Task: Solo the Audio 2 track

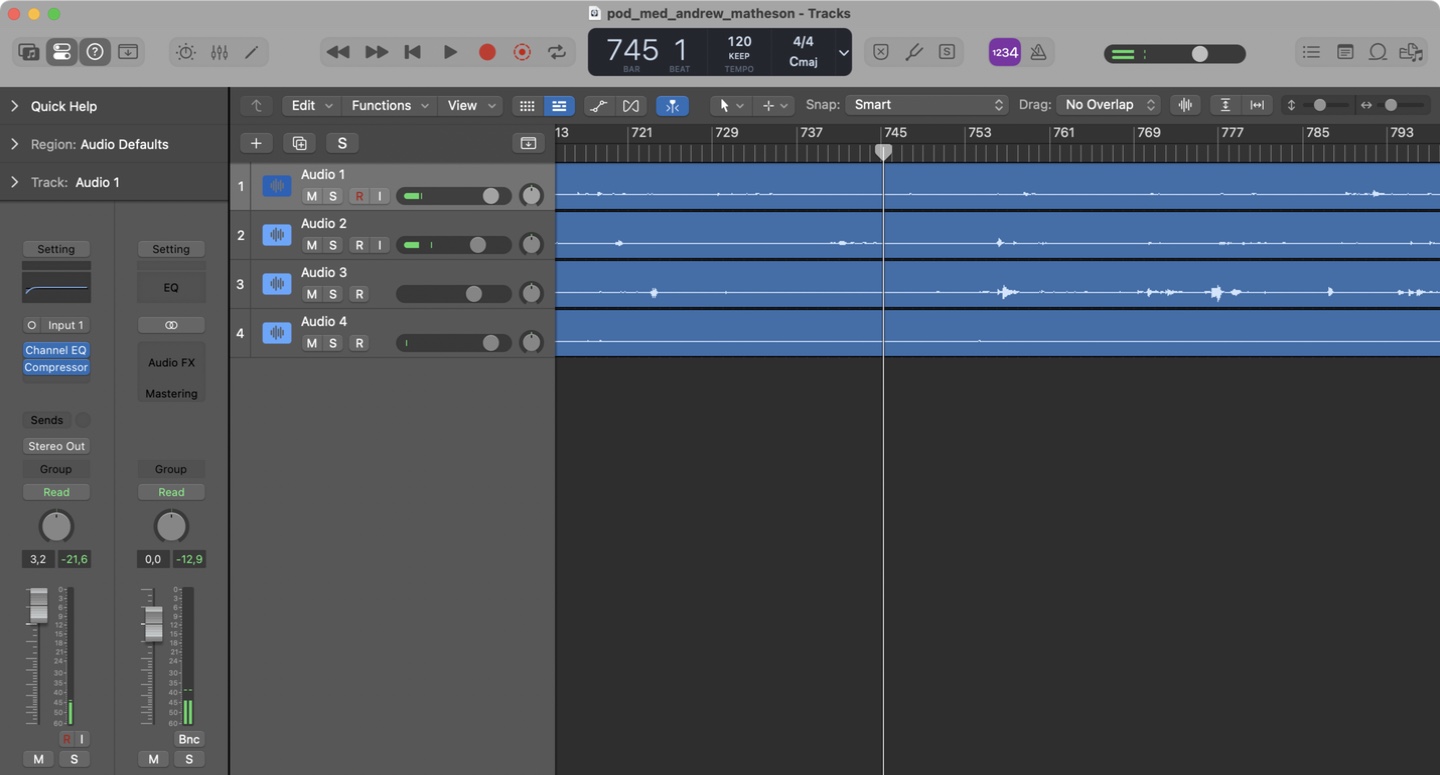Action: click(x=333, y=245)
